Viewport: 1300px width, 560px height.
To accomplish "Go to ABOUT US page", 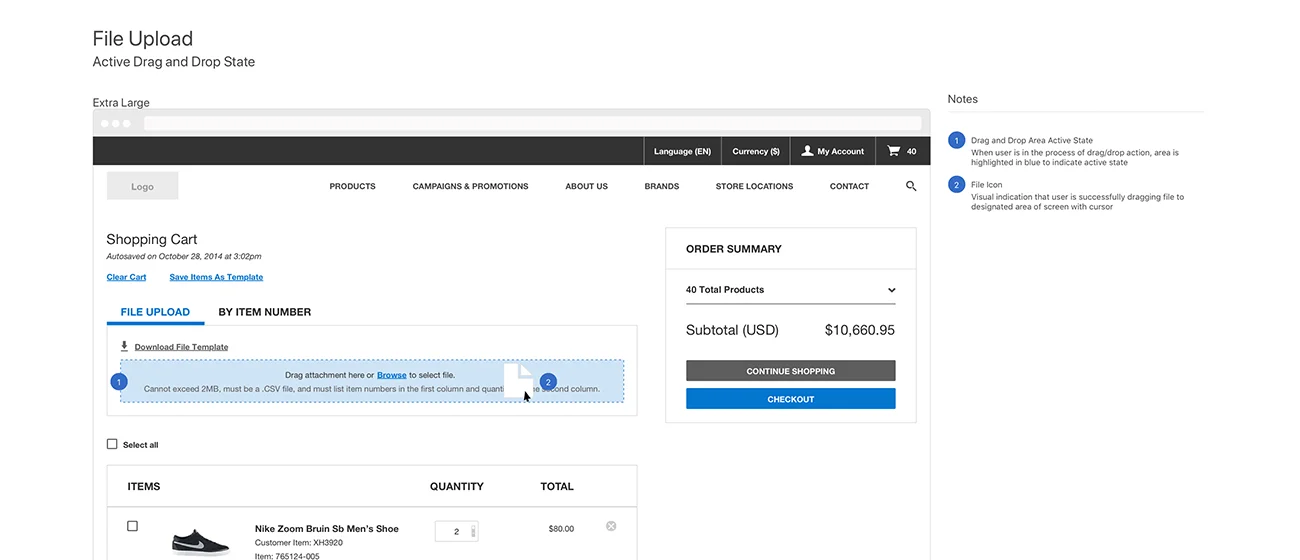I will pyautogui.click(x=586, y=186).
